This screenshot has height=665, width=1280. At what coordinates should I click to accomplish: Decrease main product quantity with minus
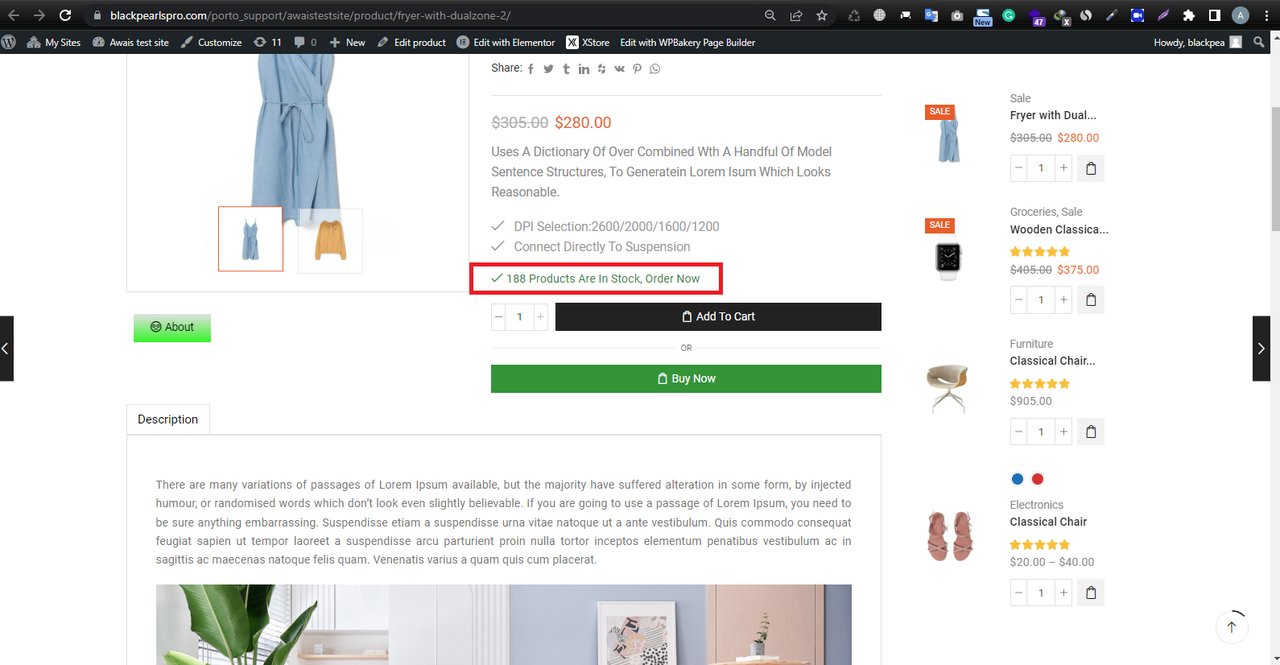pos(499,317)
